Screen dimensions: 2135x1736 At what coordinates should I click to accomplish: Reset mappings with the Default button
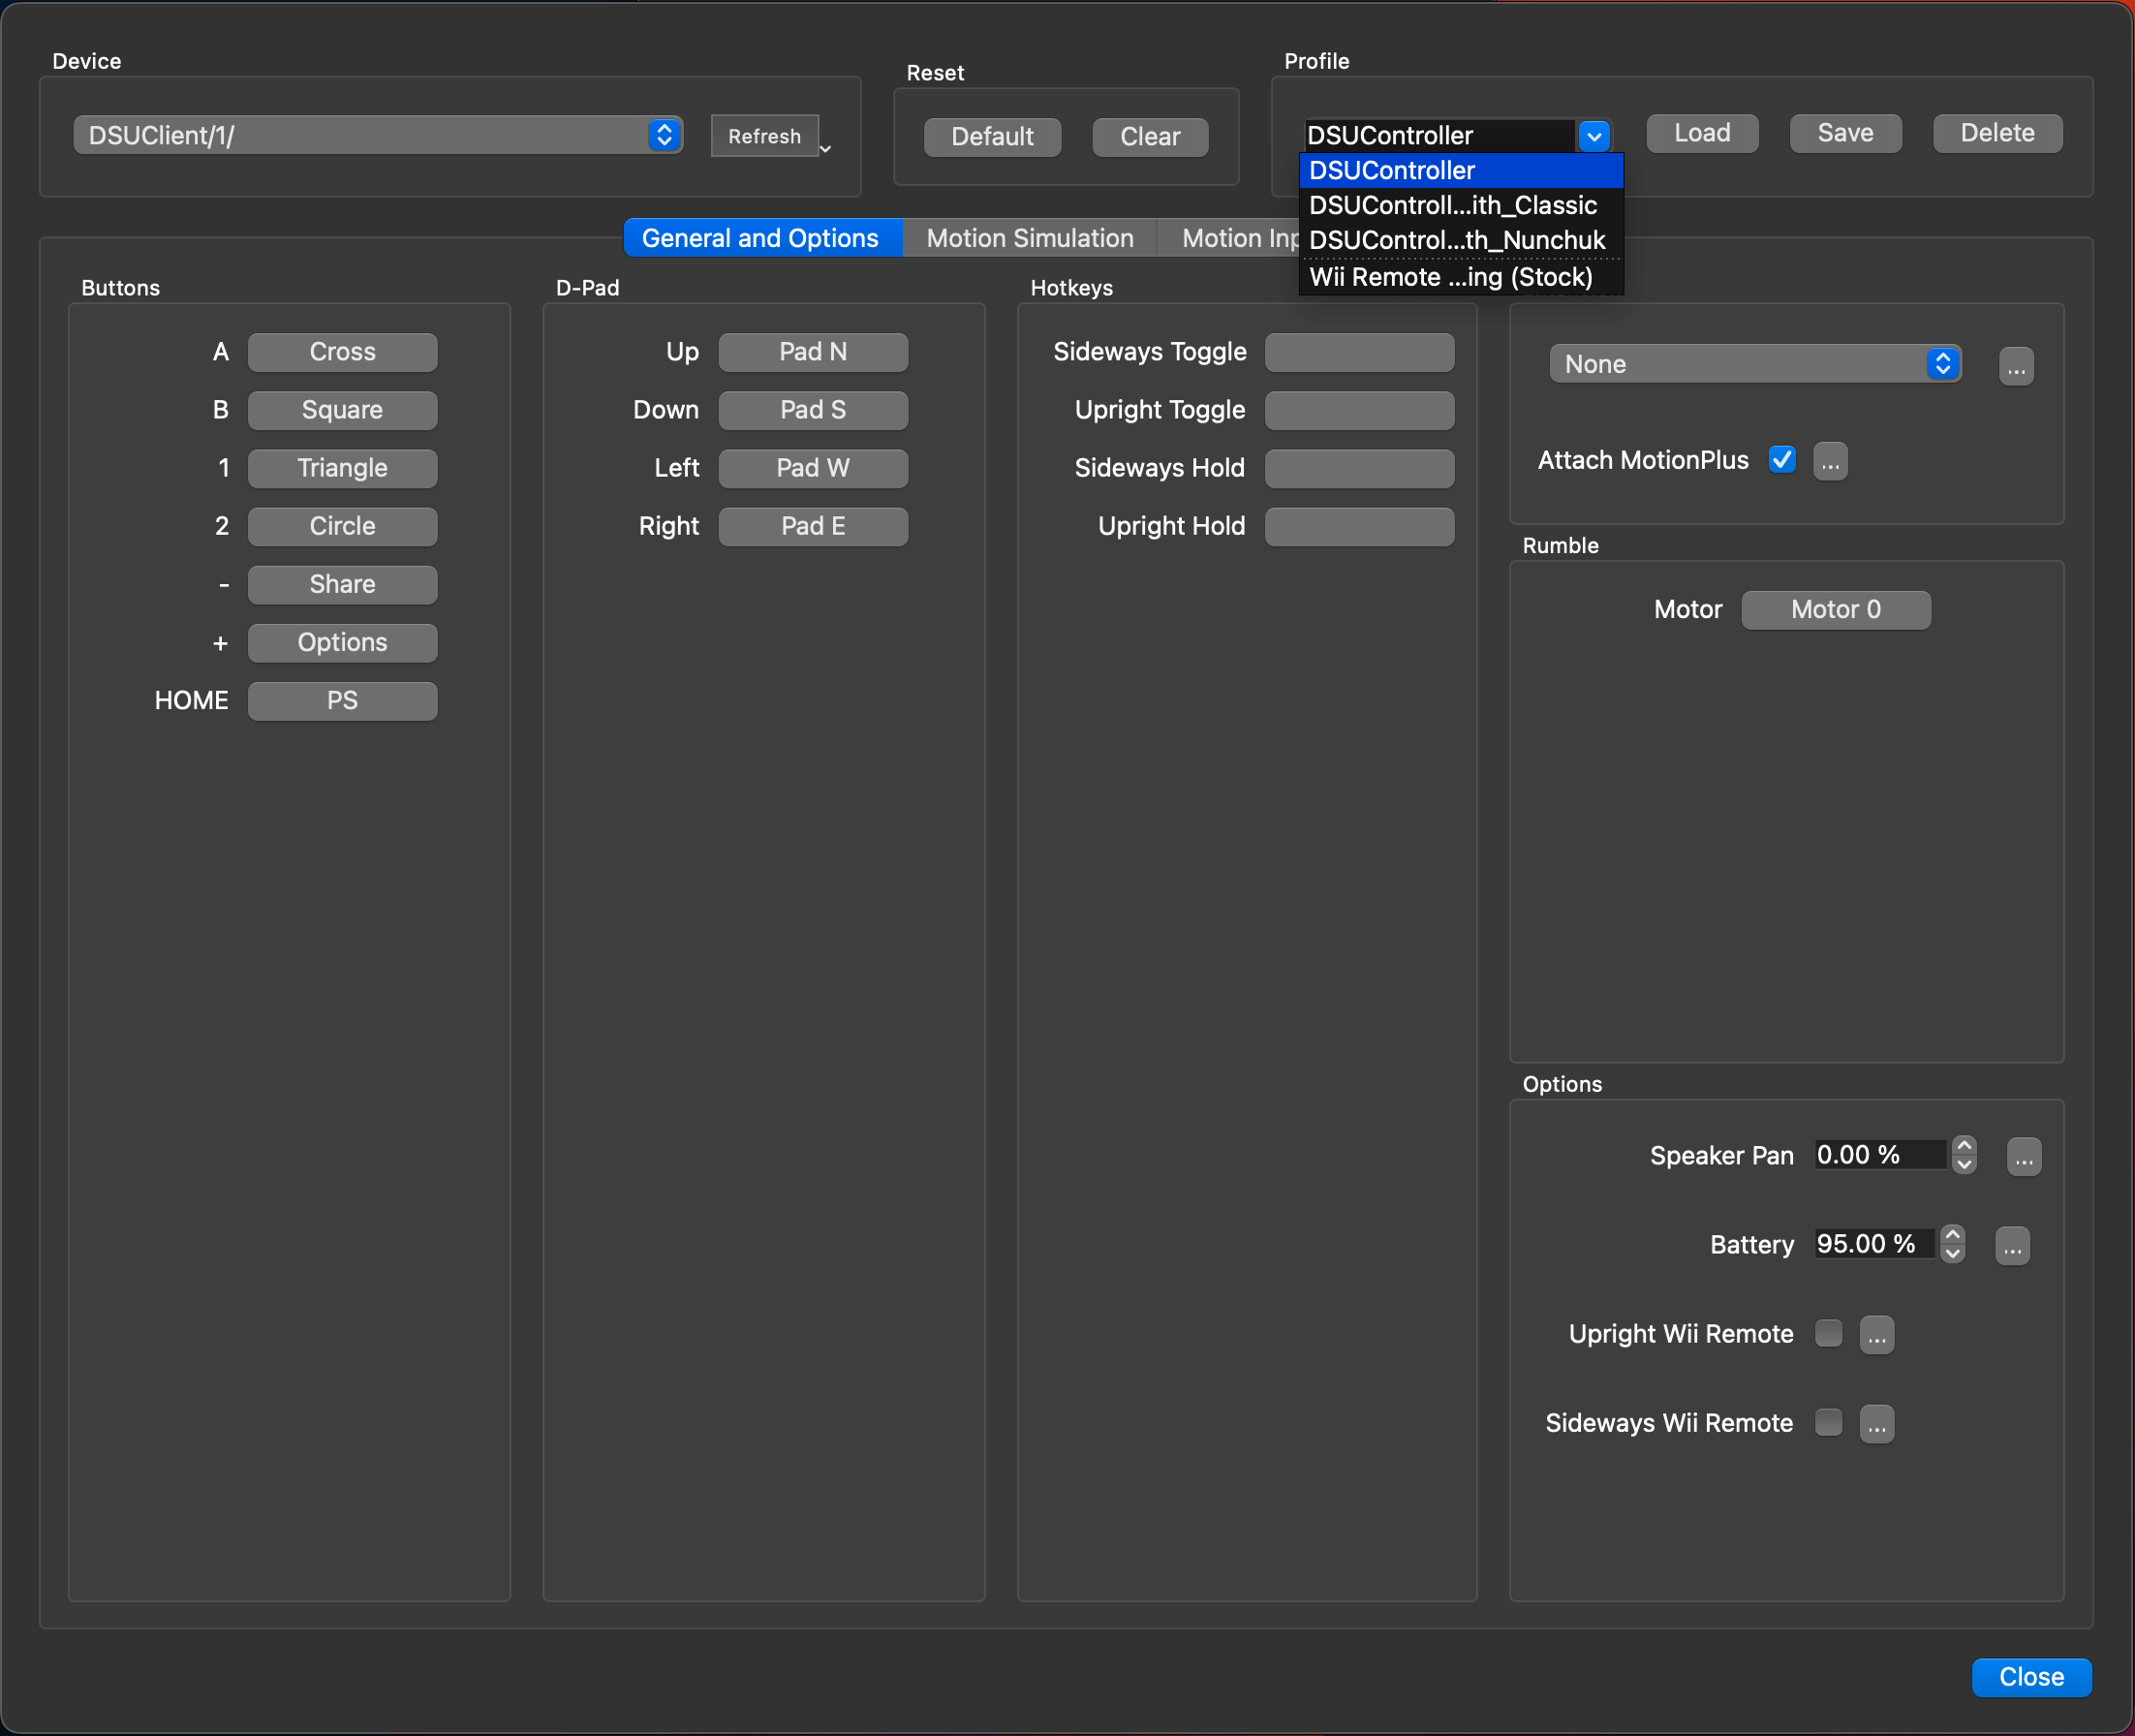pos(992,136)
